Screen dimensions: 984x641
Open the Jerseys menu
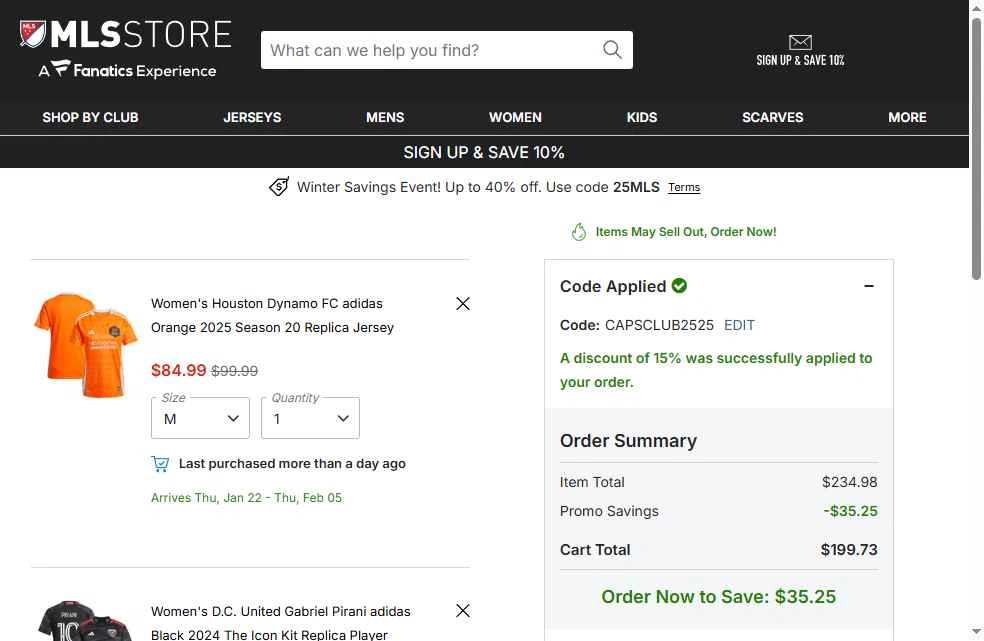pyautogui.click(x=252, y=117)
